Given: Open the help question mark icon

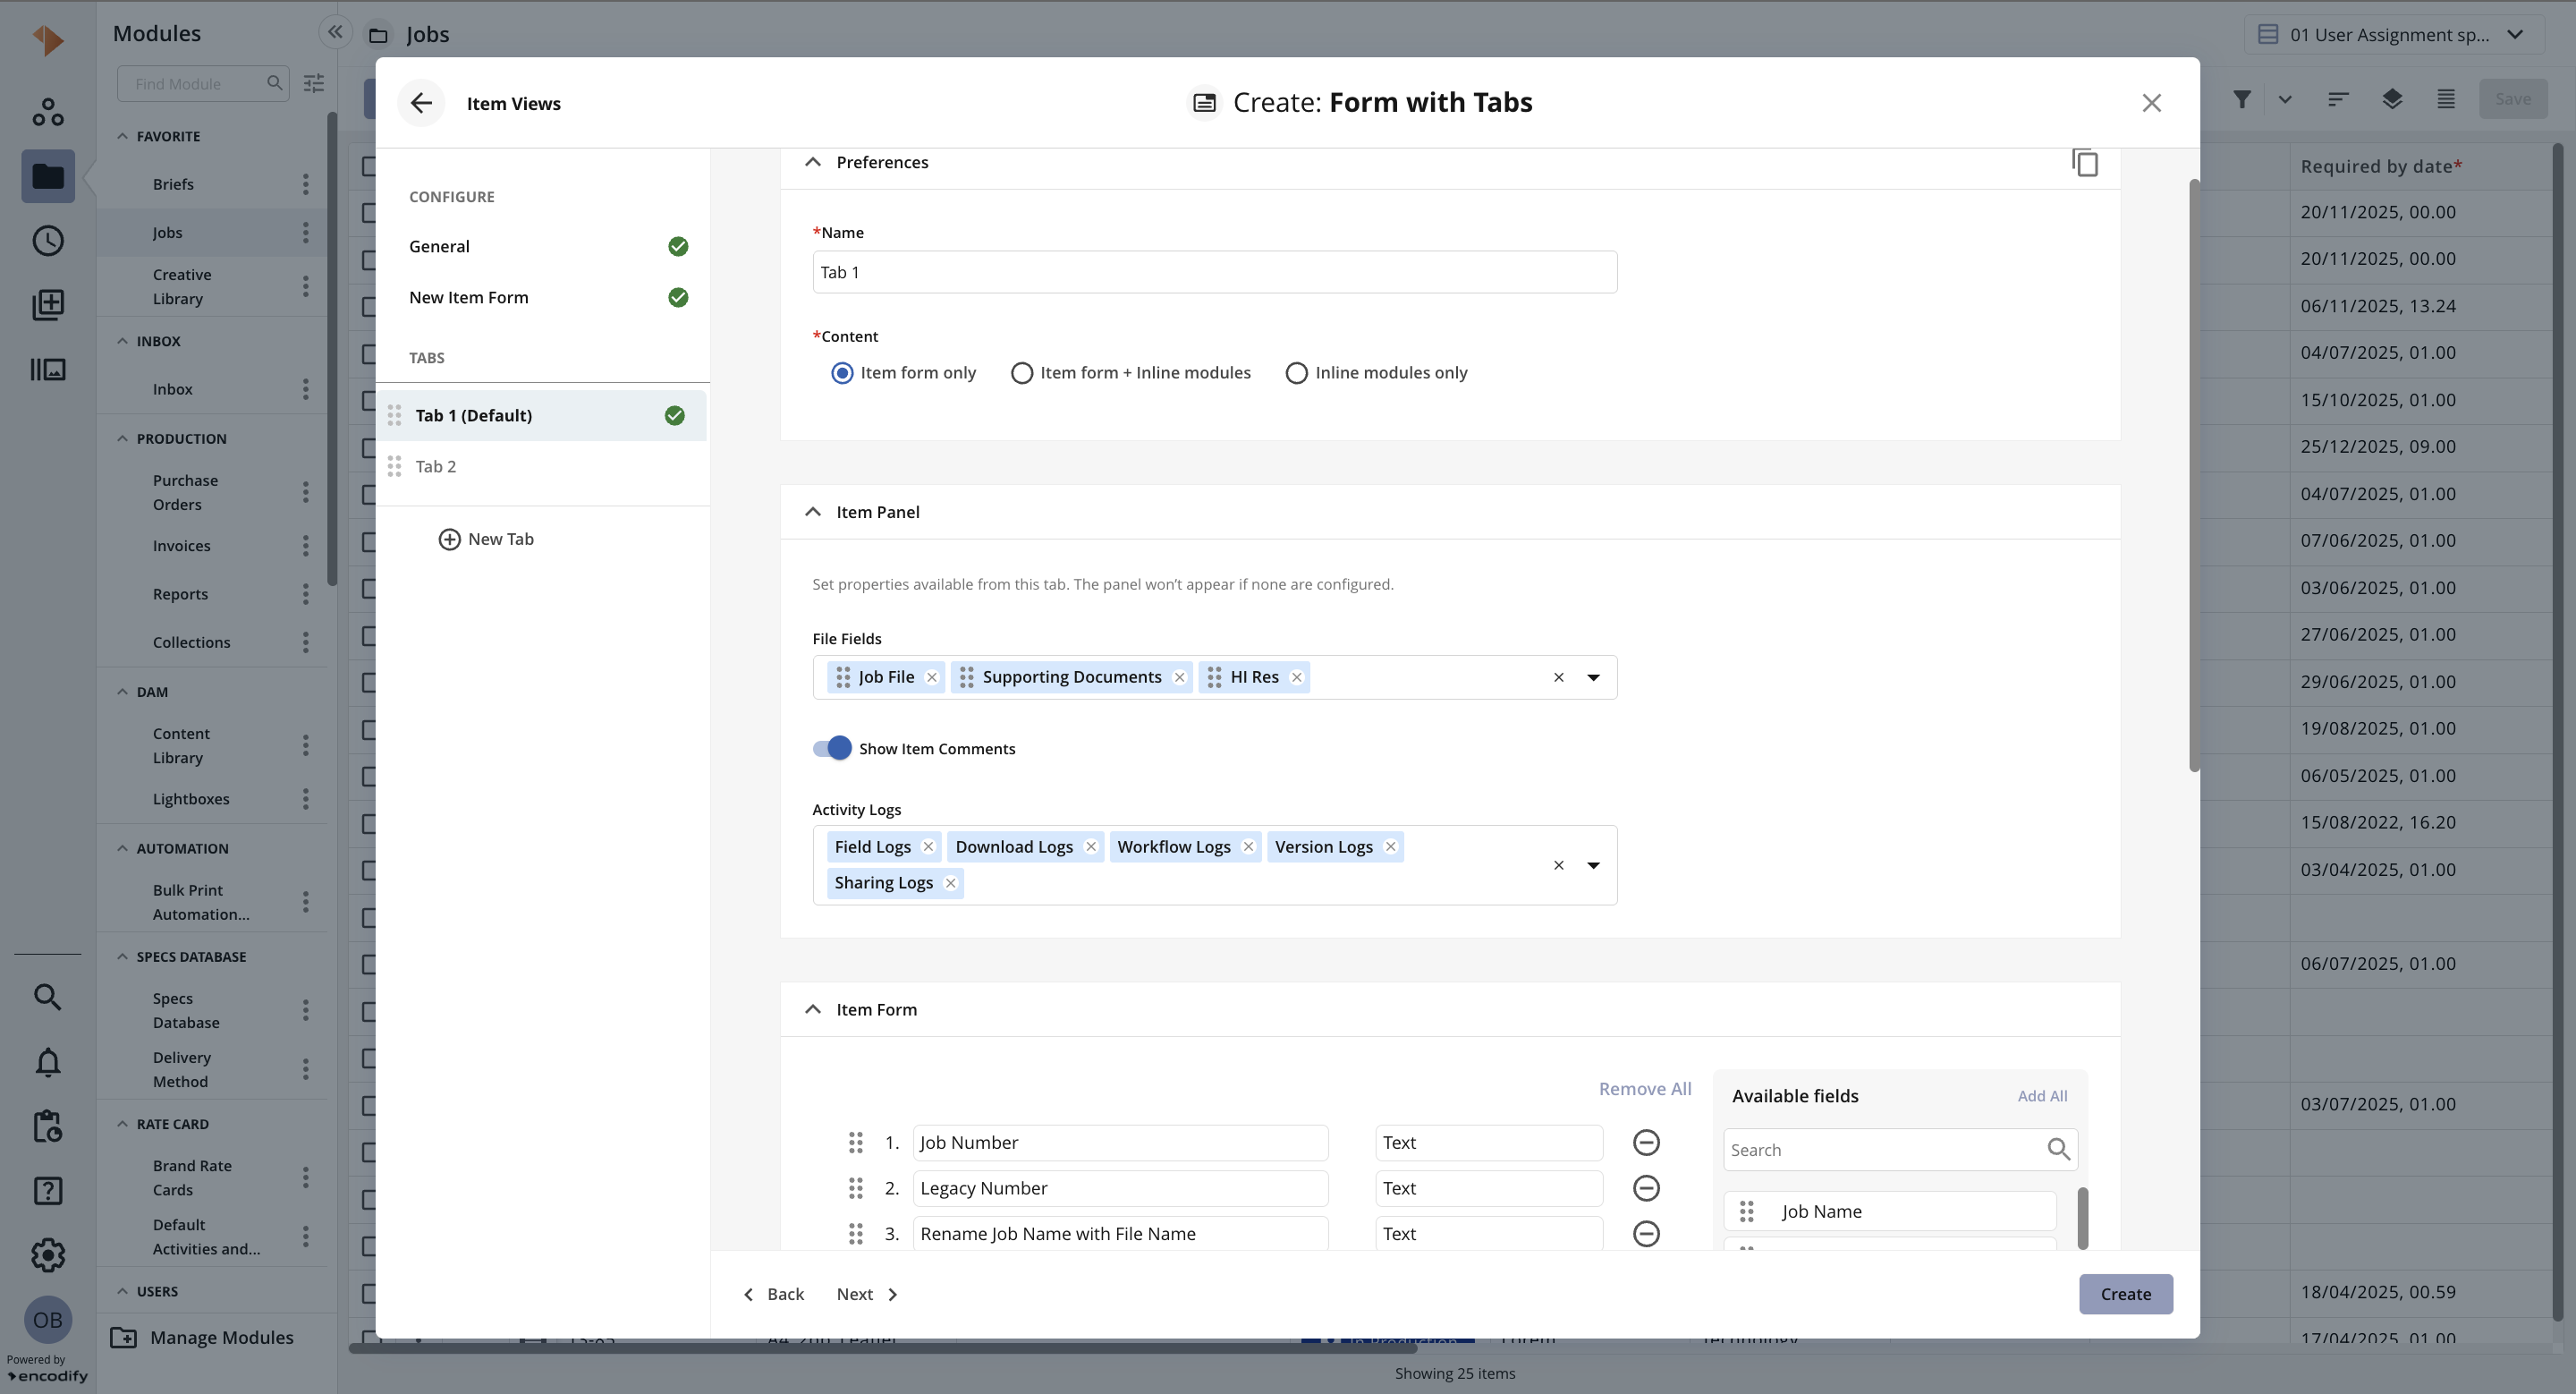Looking at the screenshot, I should pos(48,1191).
